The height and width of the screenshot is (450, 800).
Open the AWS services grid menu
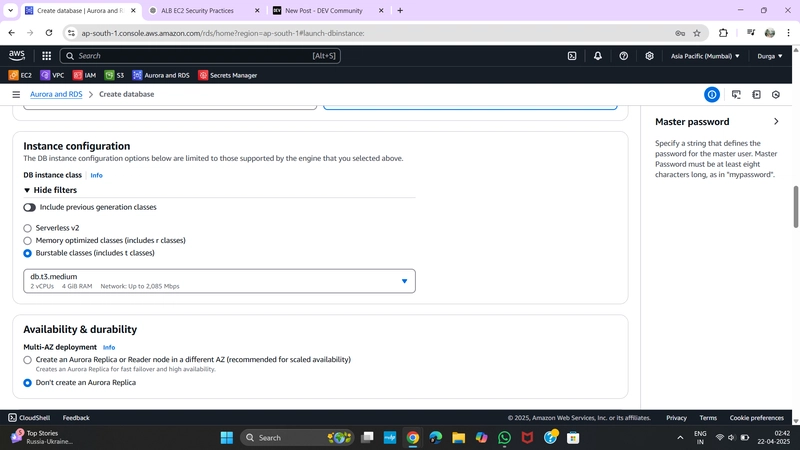pyautogui.click(x=46, y=56)
